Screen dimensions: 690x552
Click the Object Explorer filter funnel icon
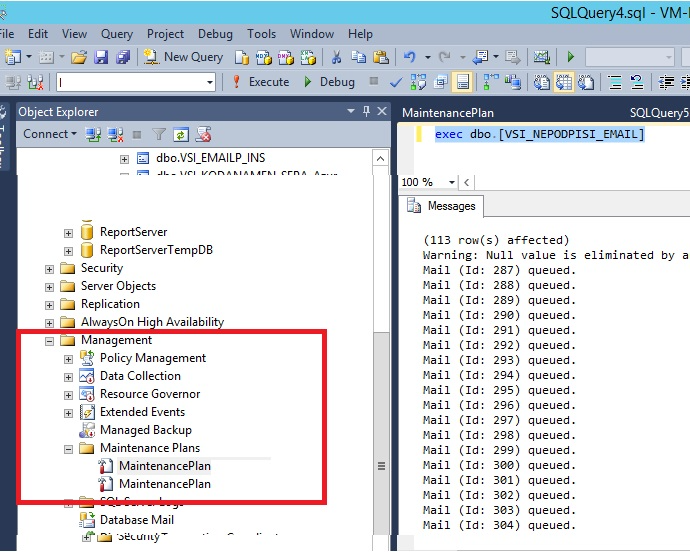[158, 134]
